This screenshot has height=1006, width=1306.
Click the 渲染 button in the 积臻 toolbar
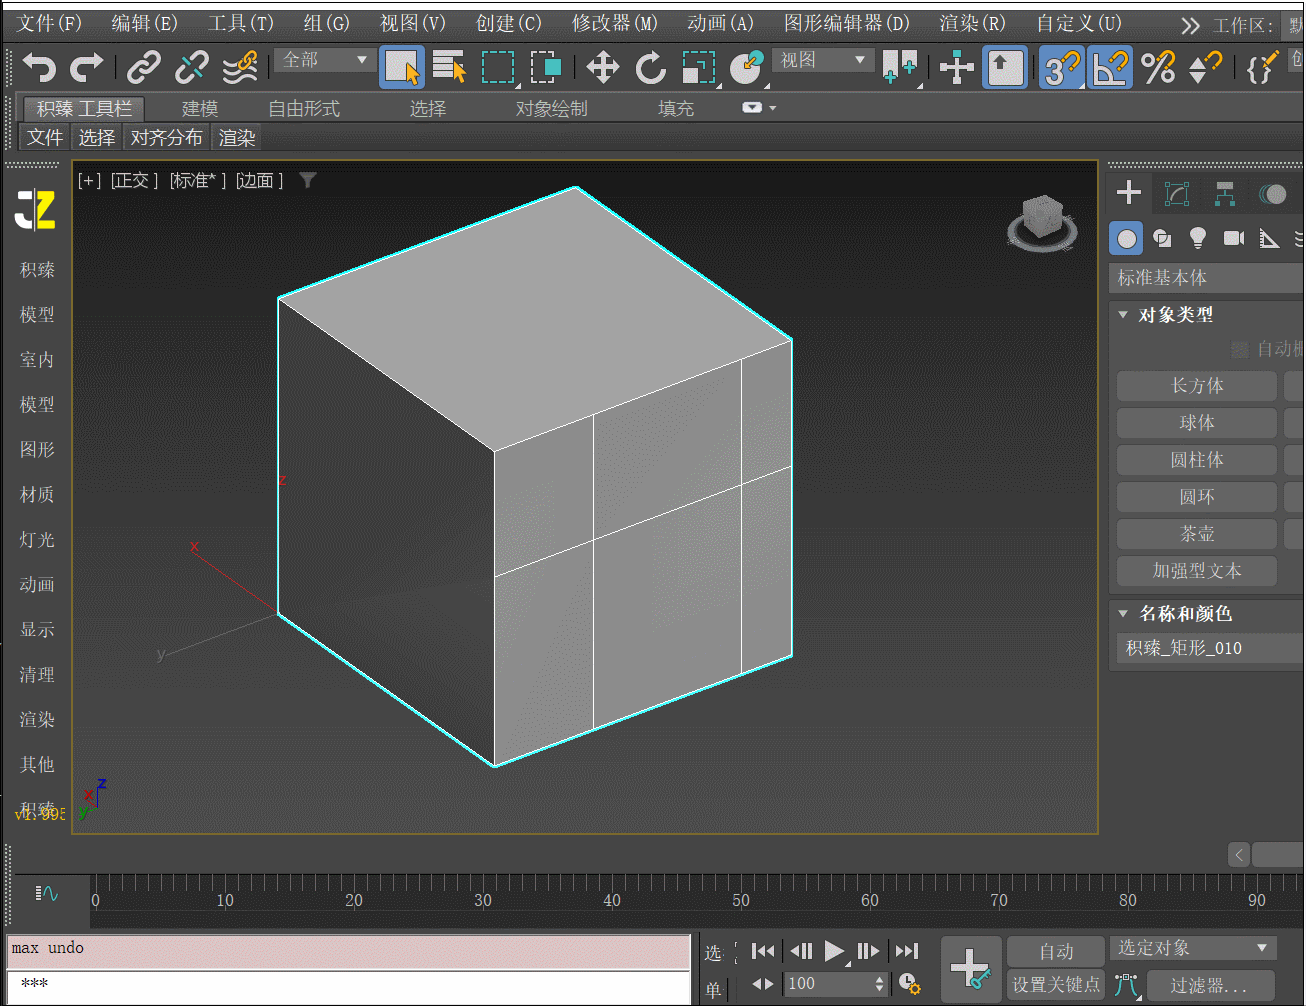tap(237, 138)
